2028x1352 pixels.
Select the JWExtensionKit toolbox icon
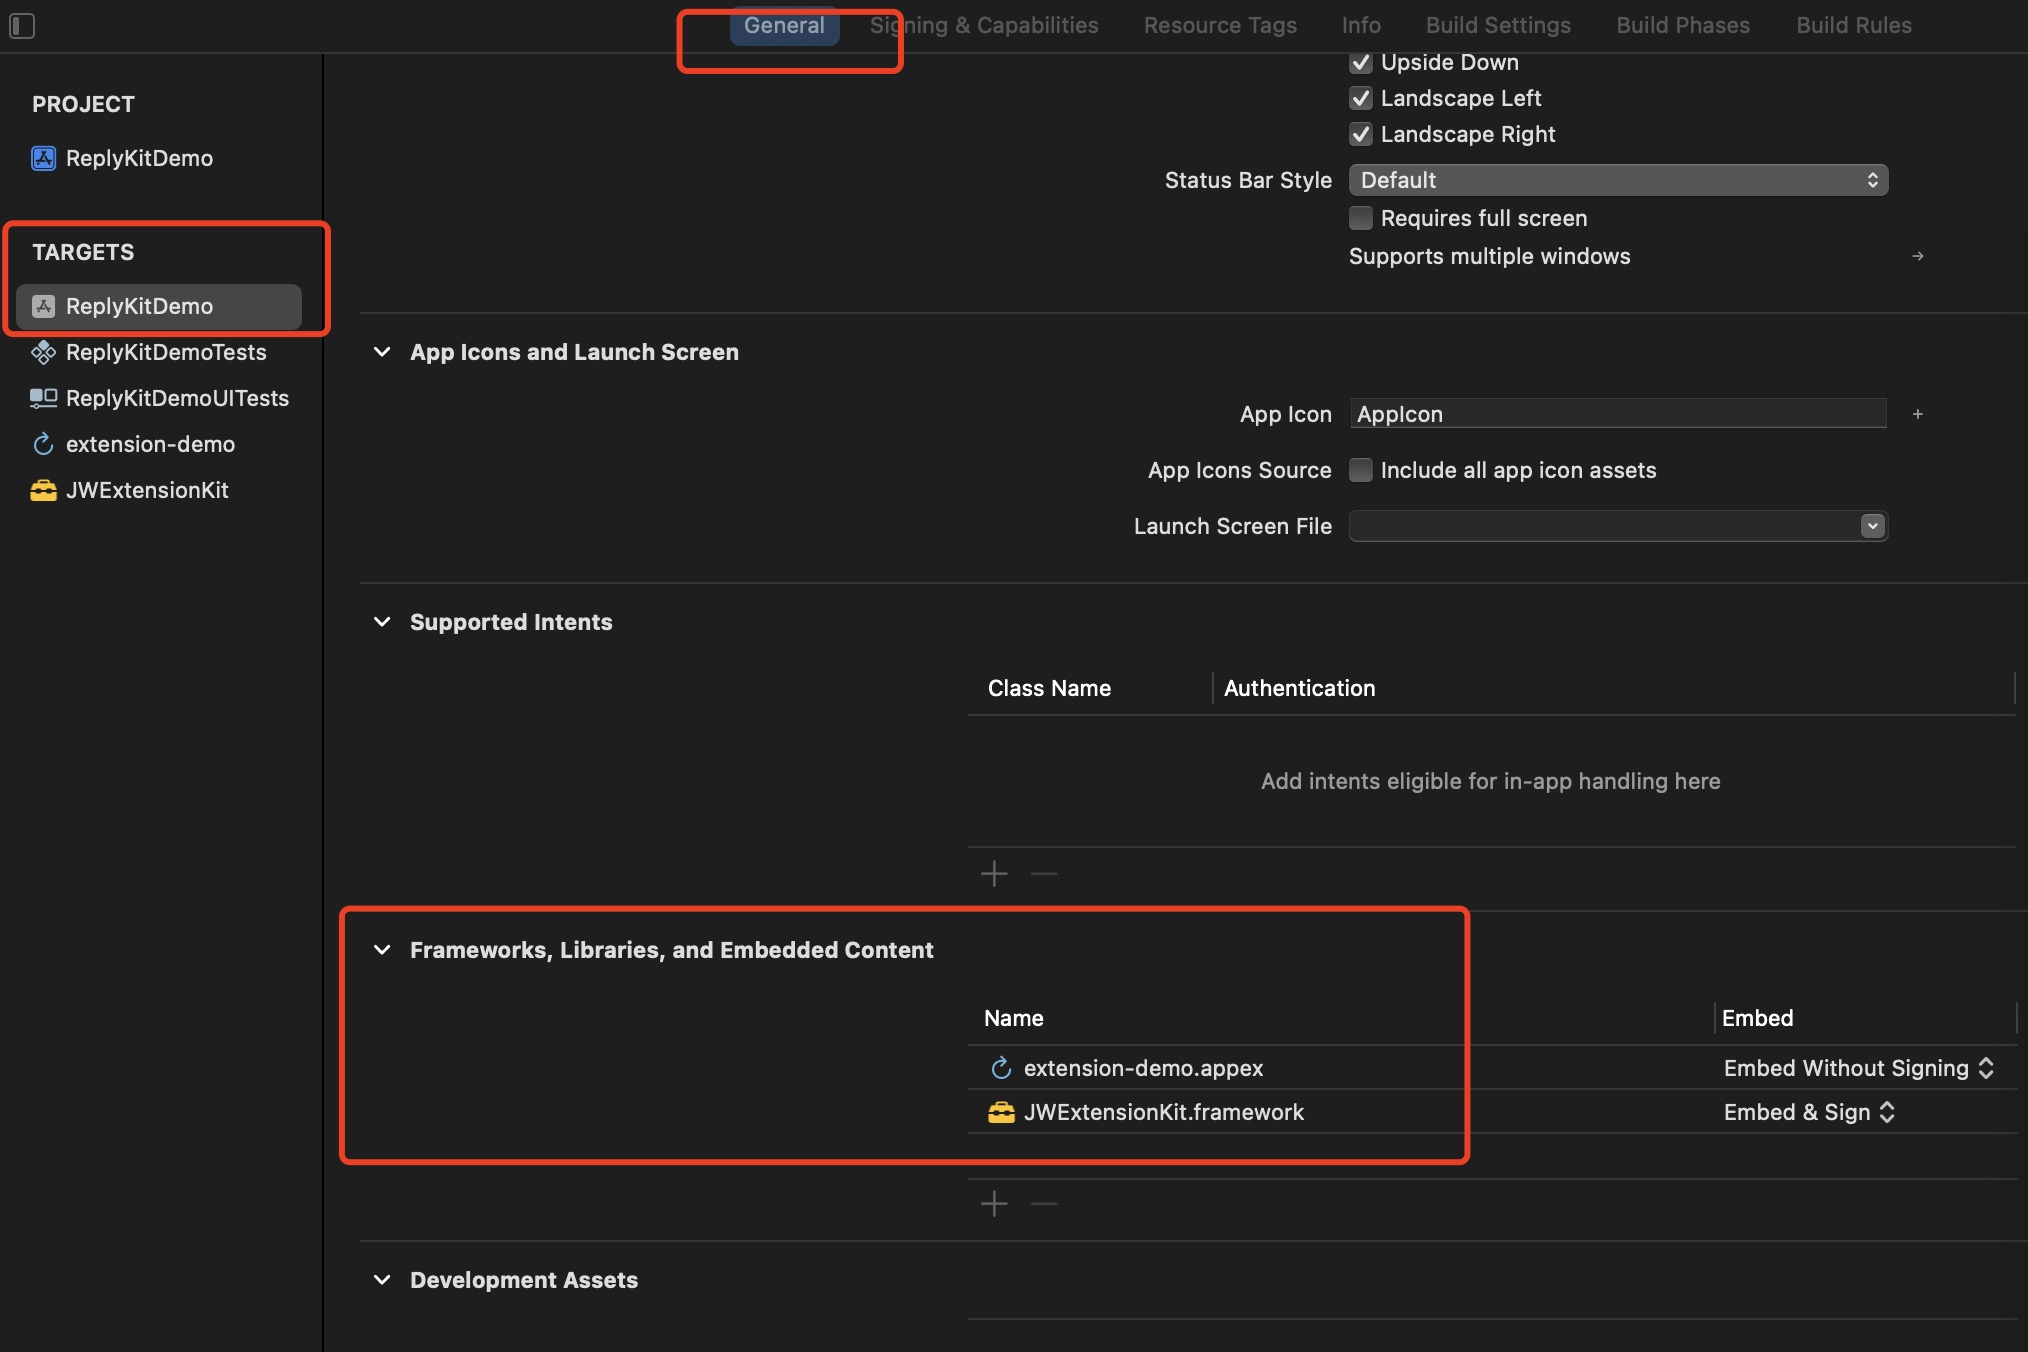click(43, 490)
